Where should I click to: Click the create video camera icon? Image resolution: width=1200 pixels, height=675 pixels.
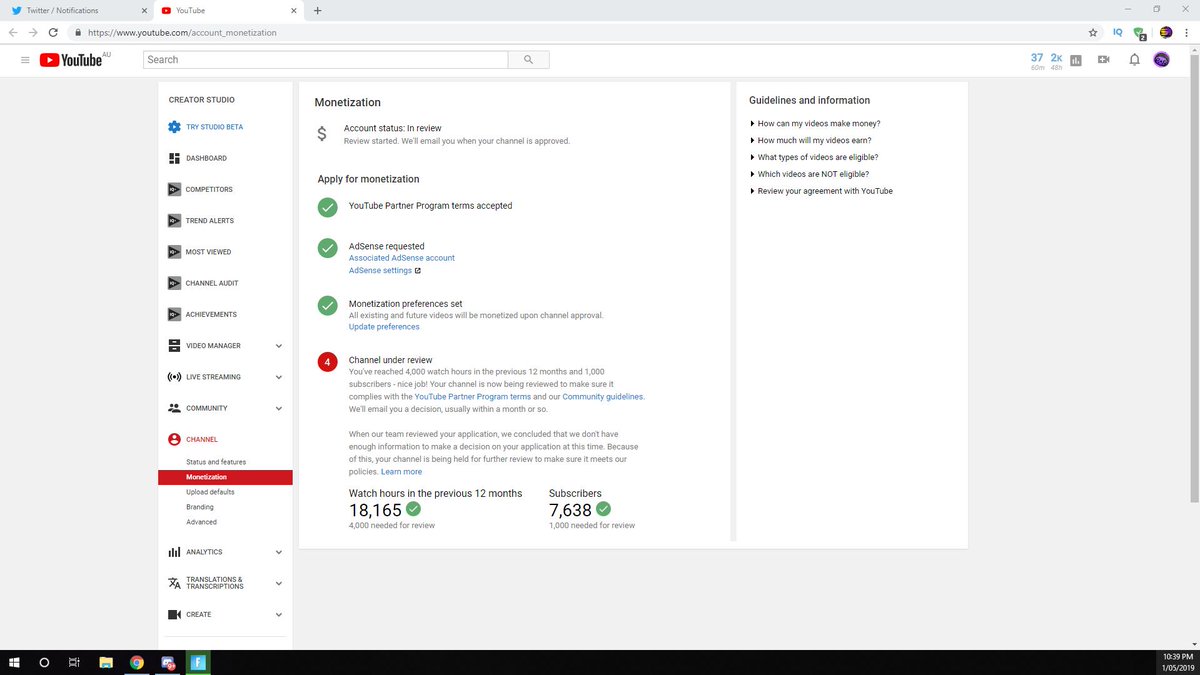point(1104,60)
